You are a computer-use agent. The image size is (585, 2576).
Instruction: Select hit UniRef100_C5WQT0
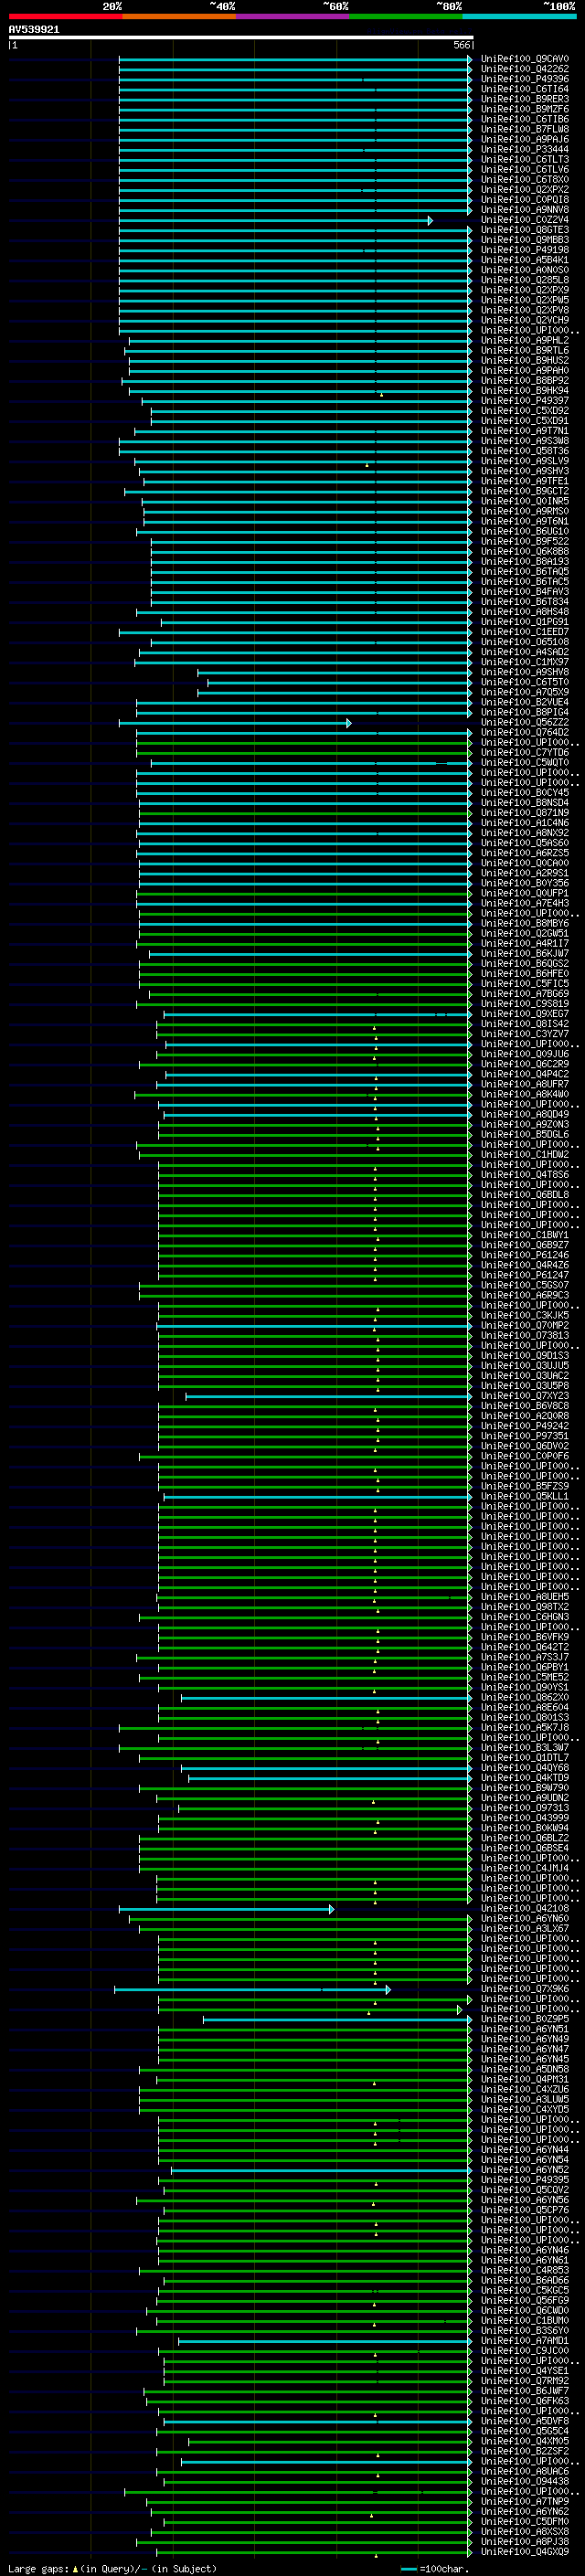(x=525, y=762)
